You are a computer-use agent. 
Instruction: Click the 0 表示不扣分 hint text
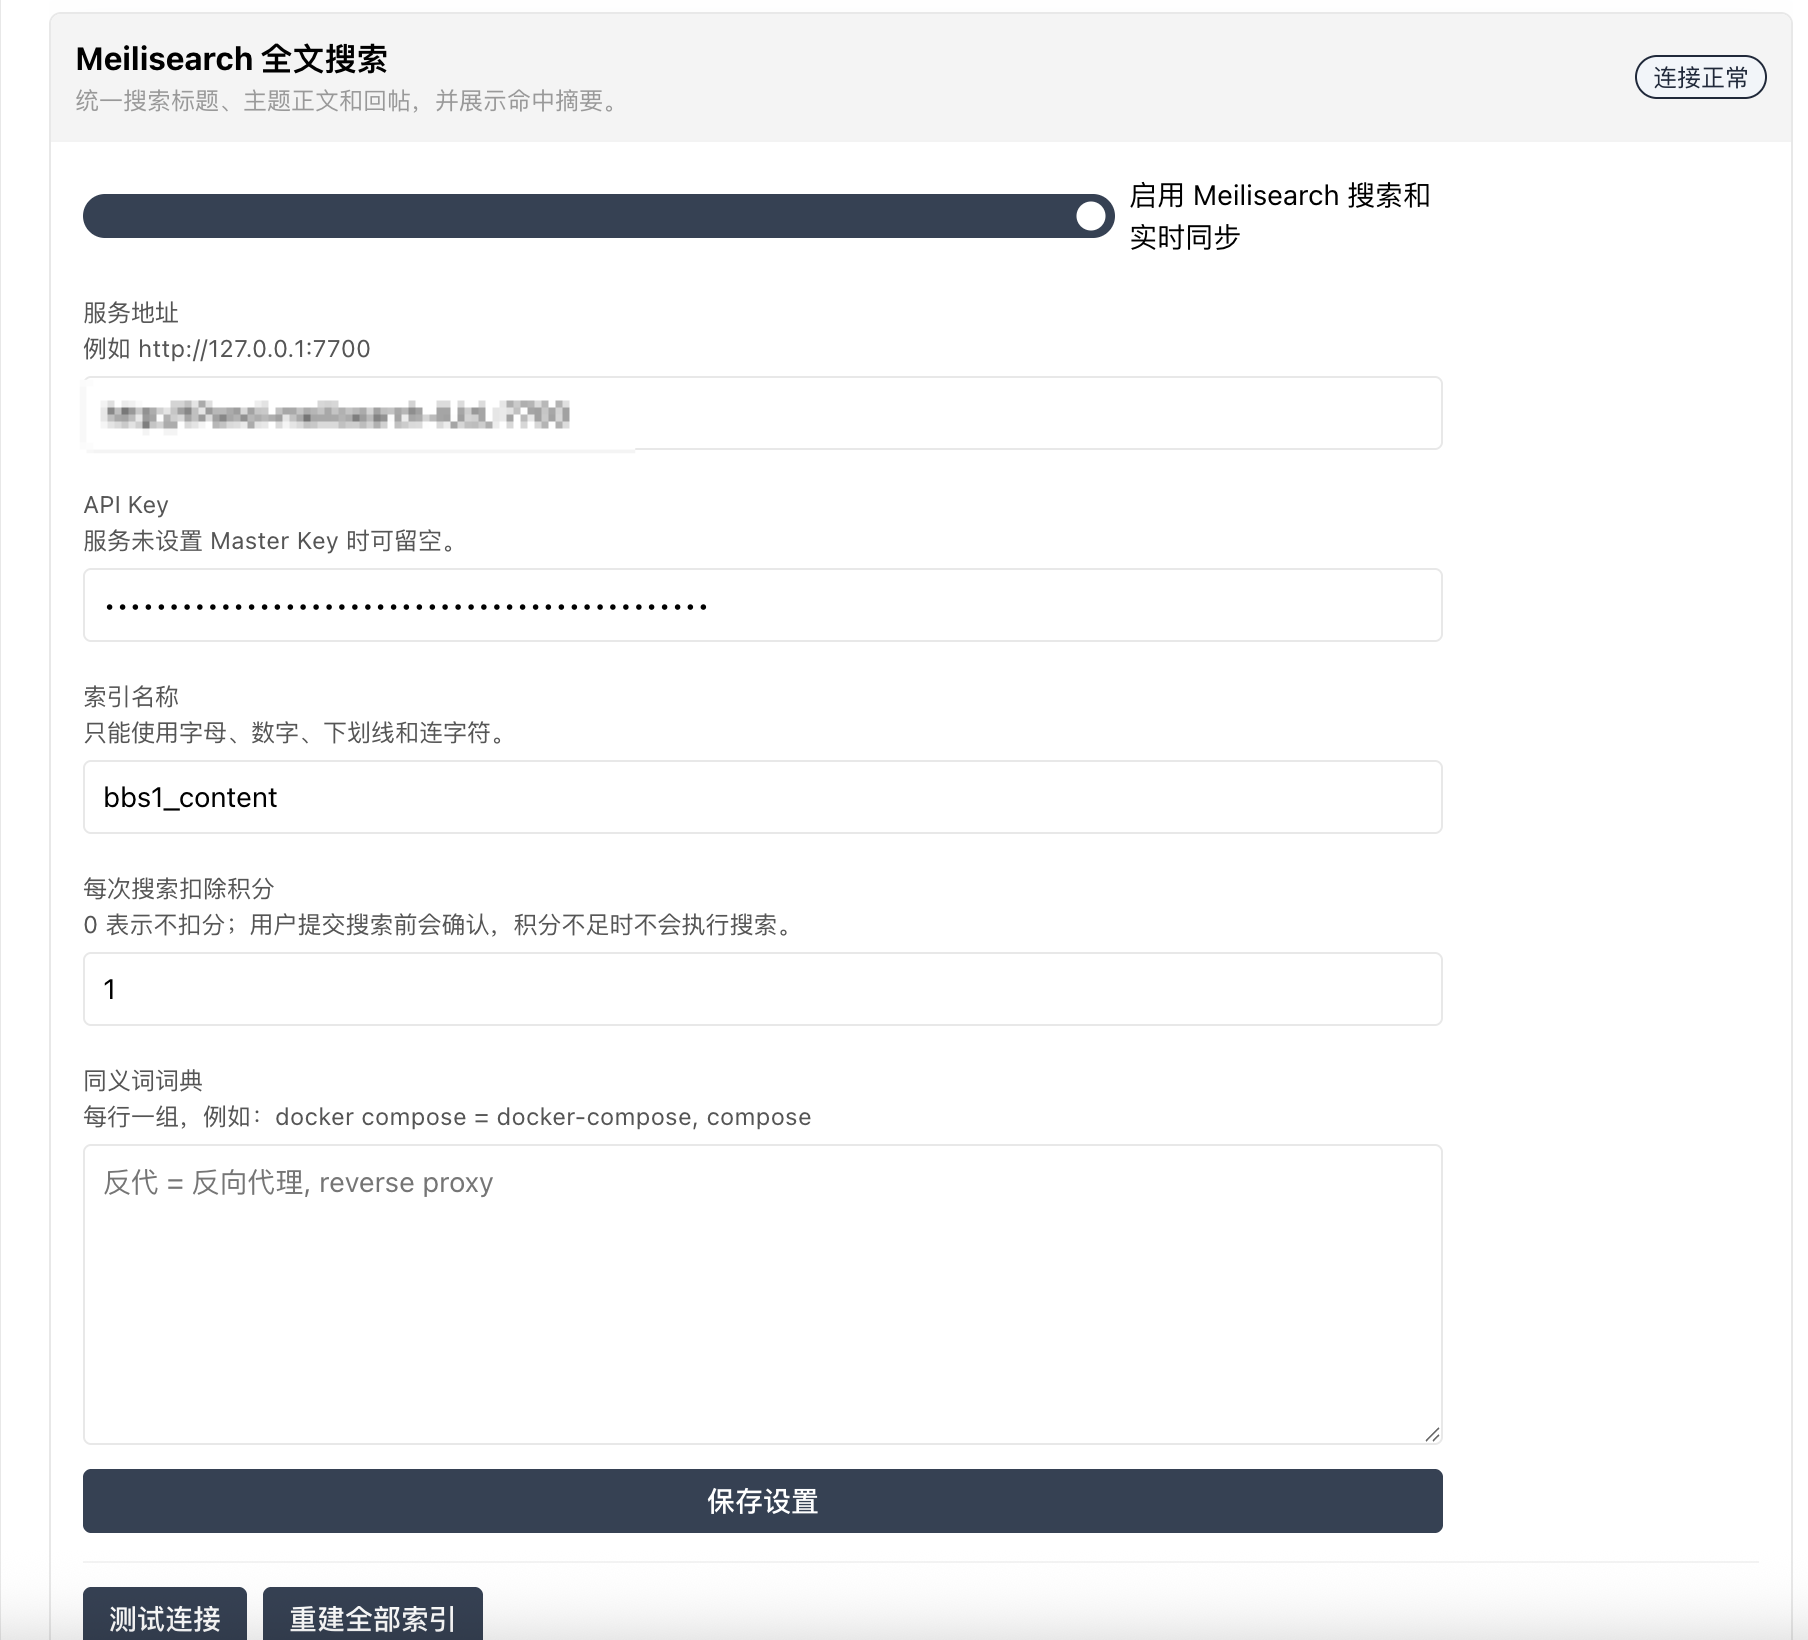(440, 925)
